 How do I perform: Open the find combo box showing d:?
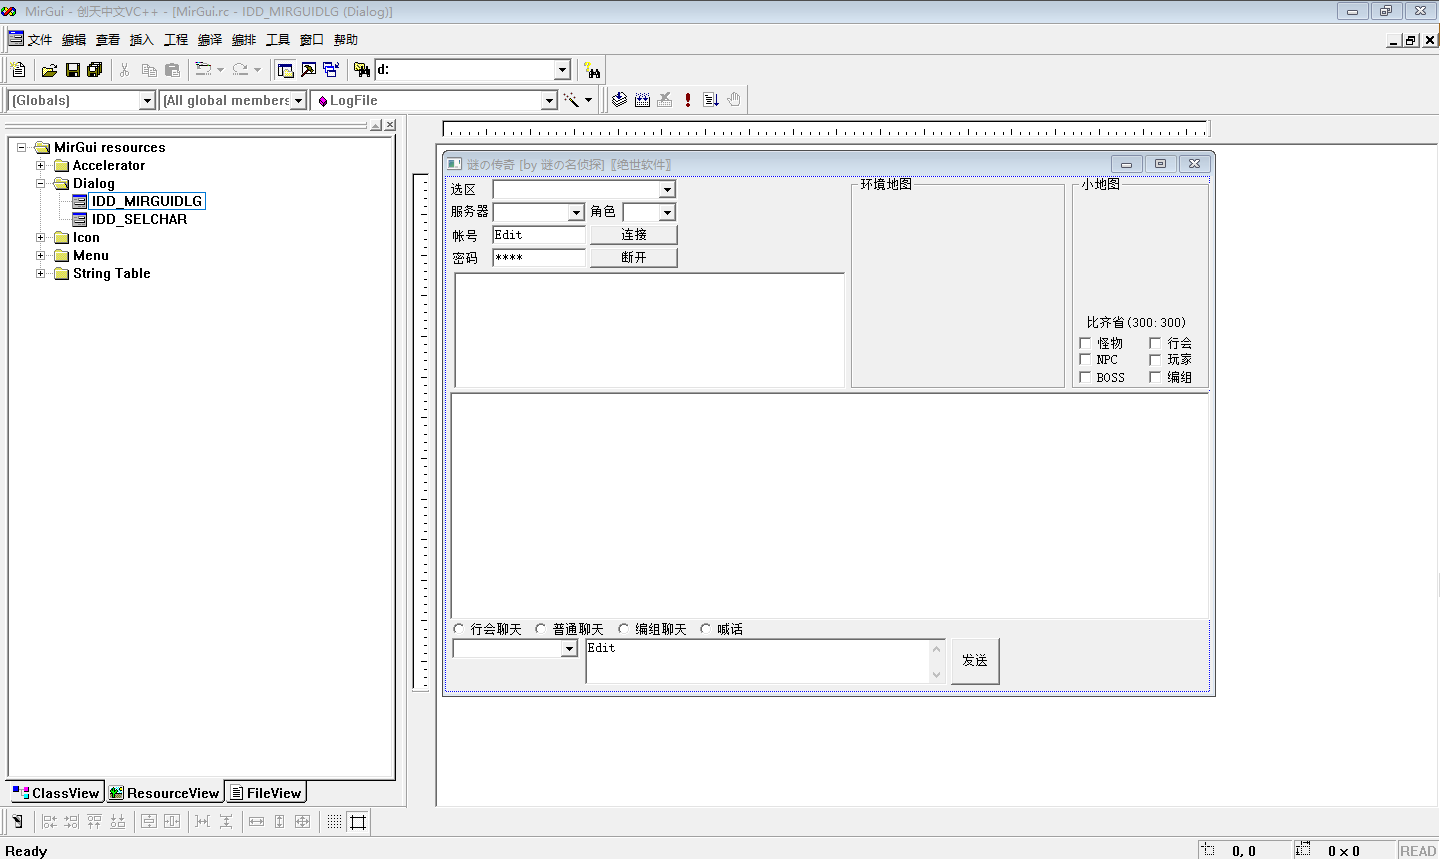click(x=562, y=70)
